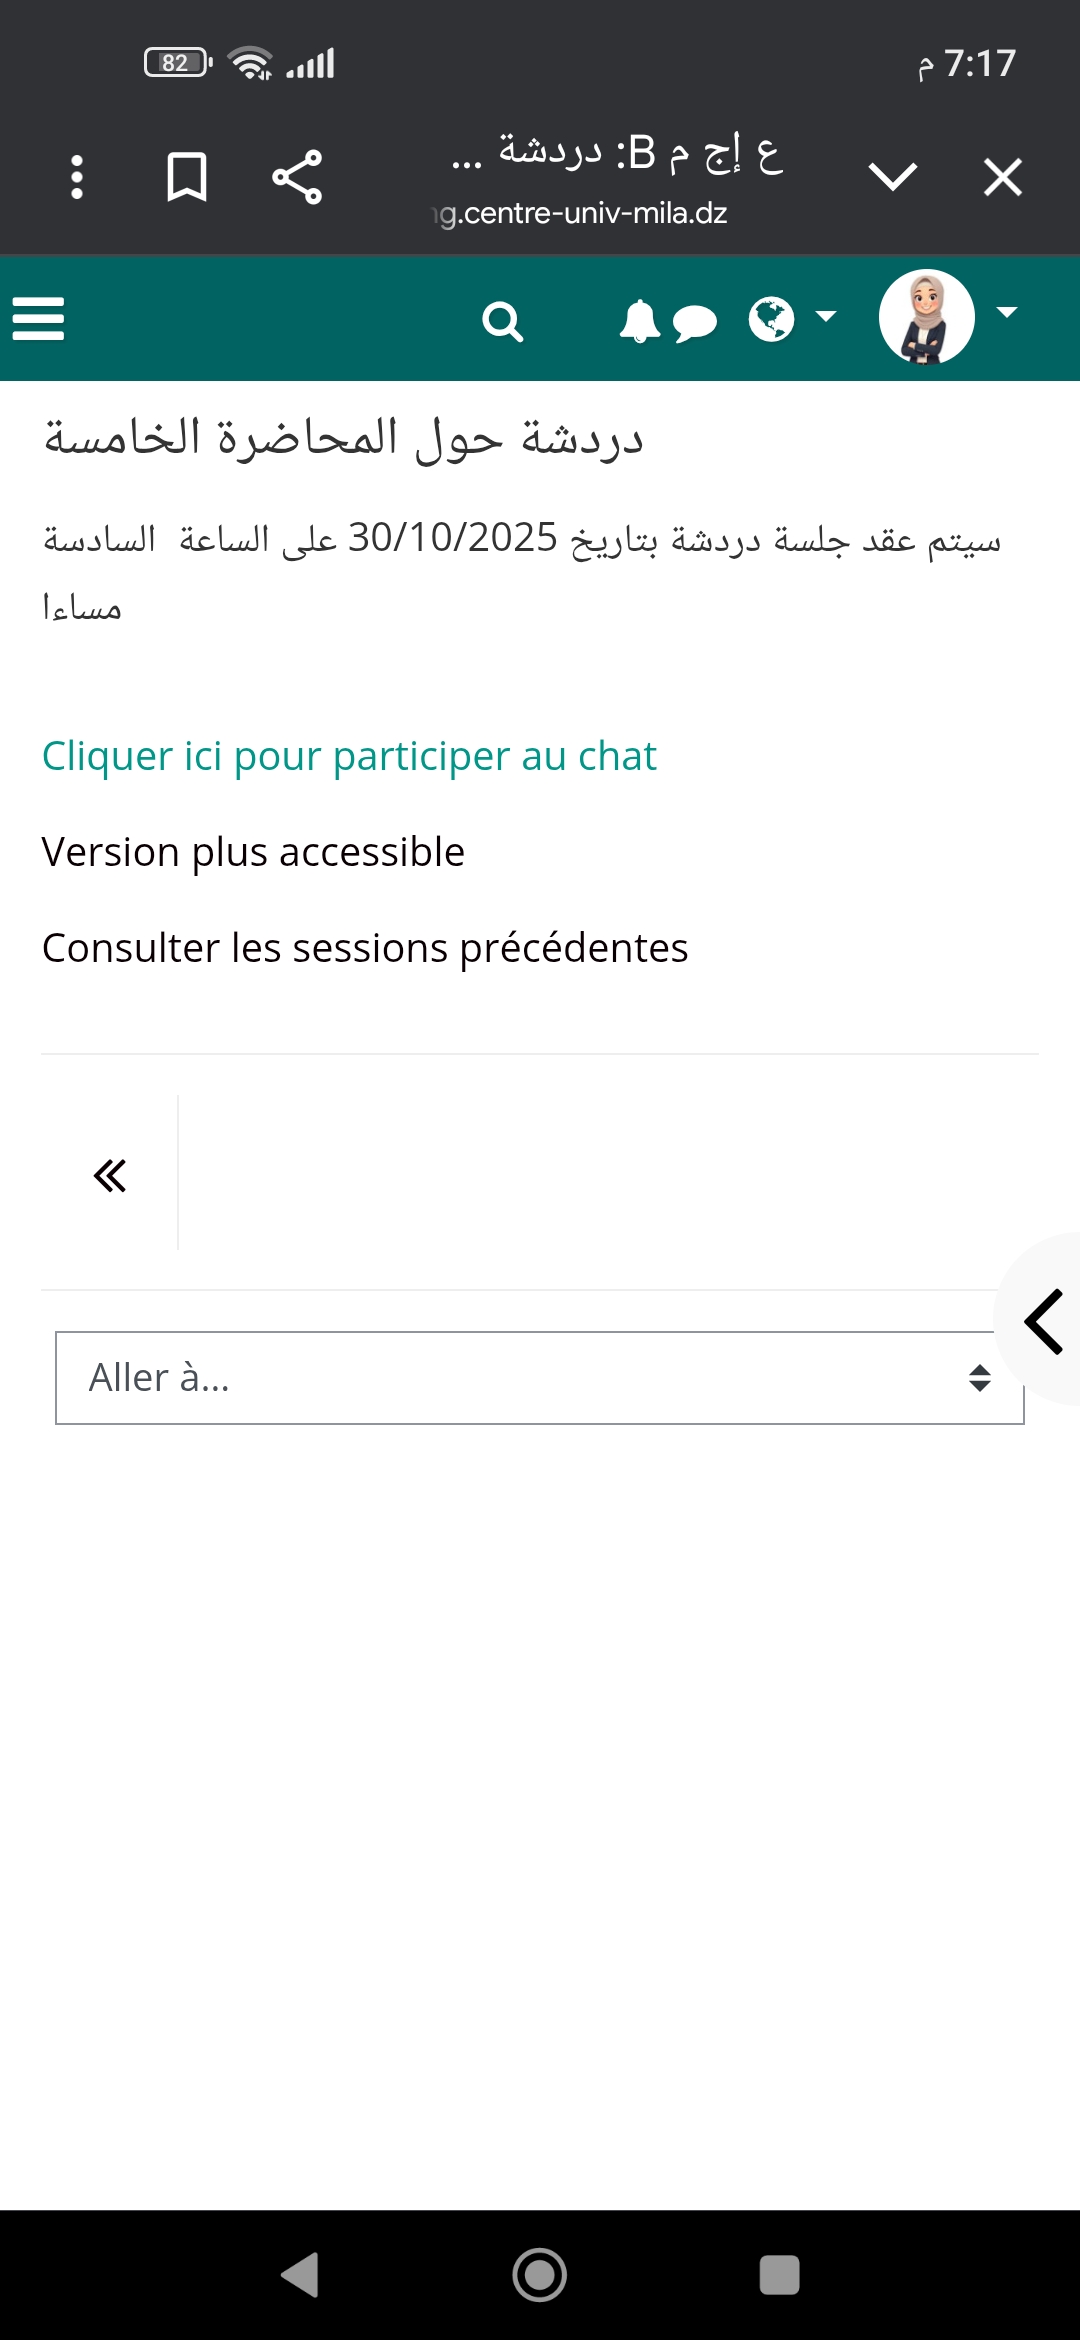Screen dimensions: 1080x2340
Task: Bookmark this page
Action: click(x=187, y=178)
